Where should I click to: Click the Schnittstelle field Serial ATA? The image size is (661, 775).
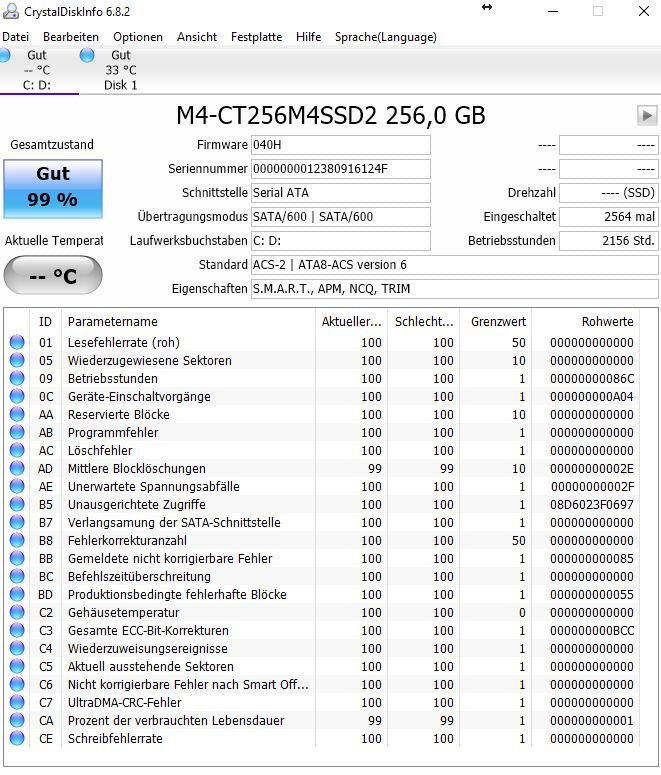341,193
